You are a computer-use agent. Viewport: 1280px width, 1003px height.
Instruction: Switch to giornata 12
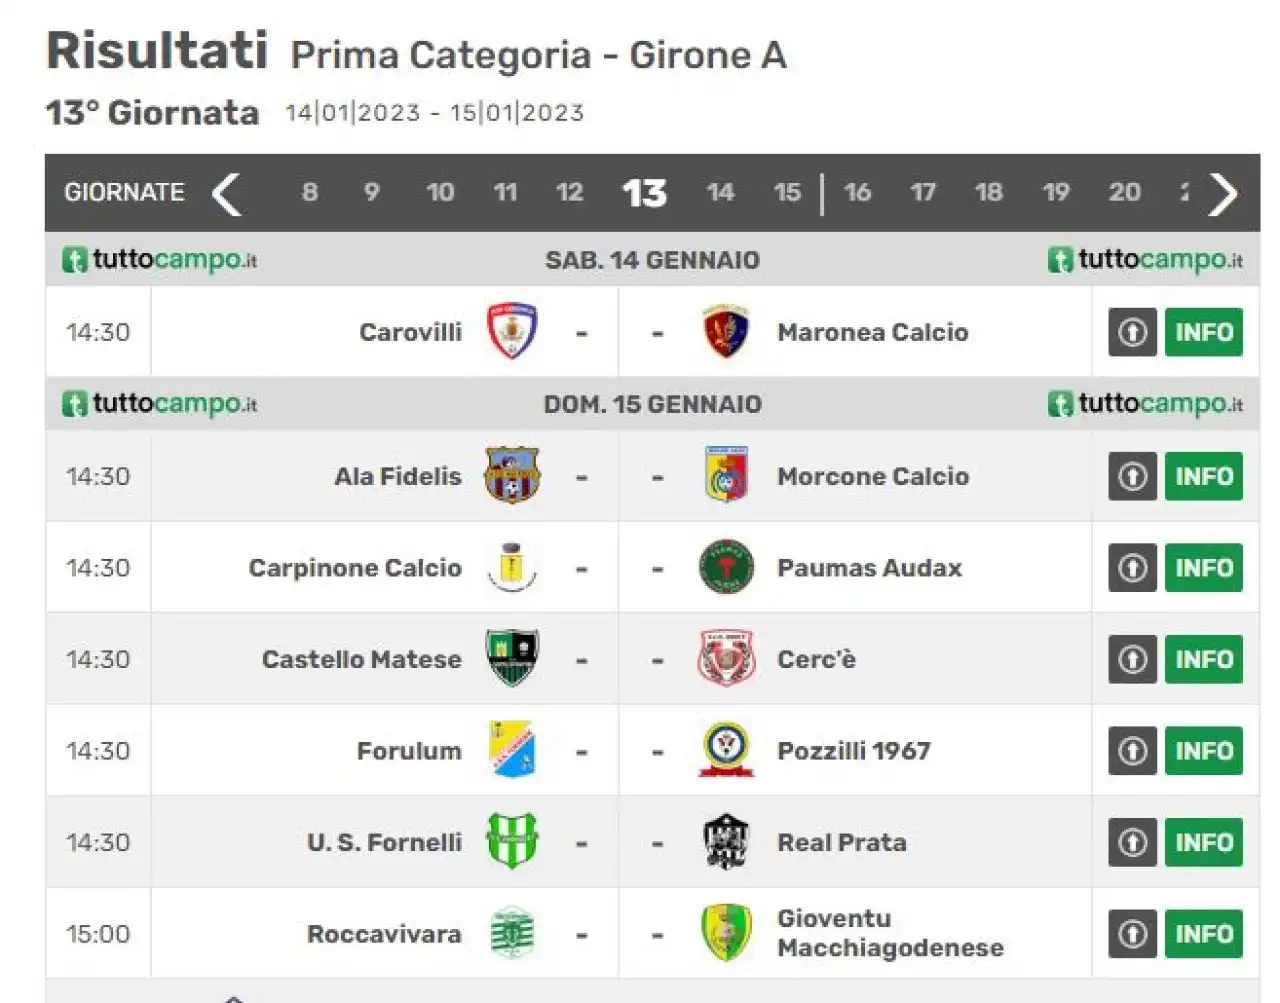point(569,192)
